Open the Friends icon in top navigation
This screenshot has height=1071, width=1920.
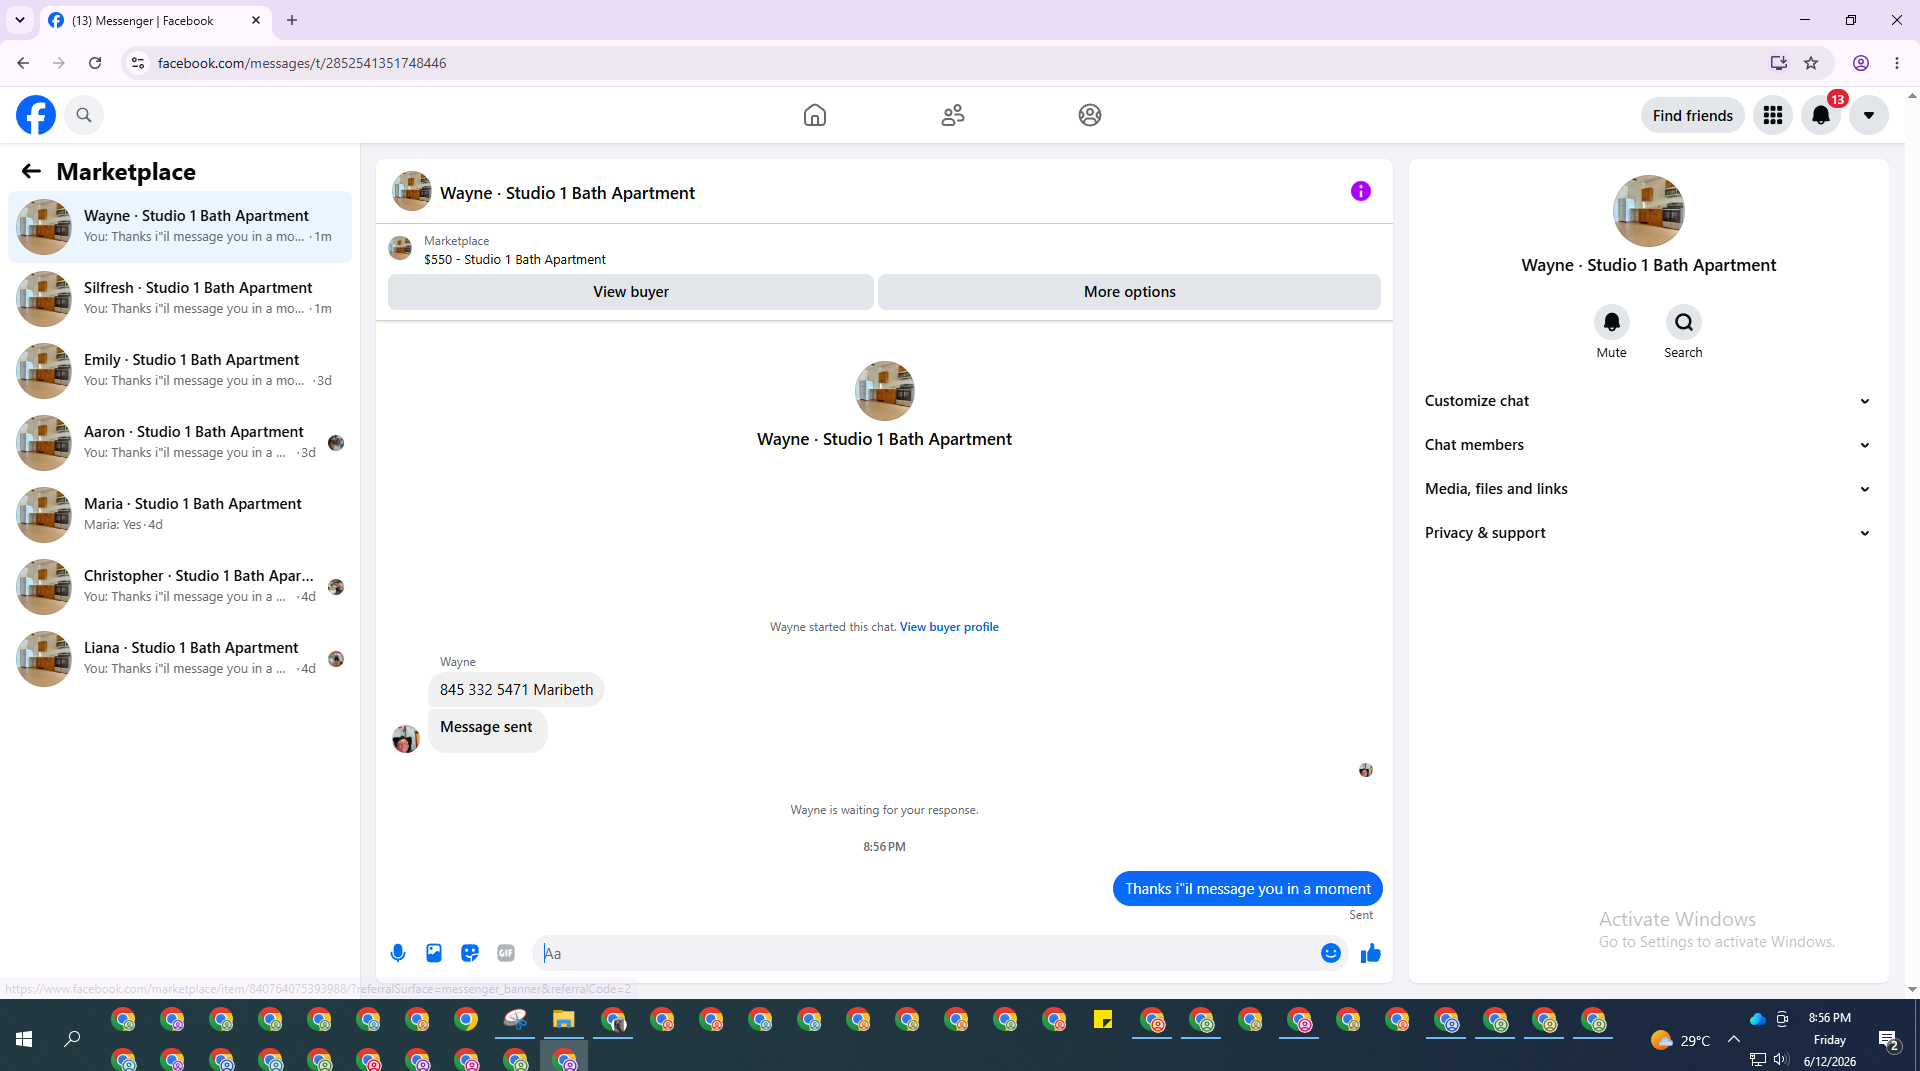pos(953,115)
